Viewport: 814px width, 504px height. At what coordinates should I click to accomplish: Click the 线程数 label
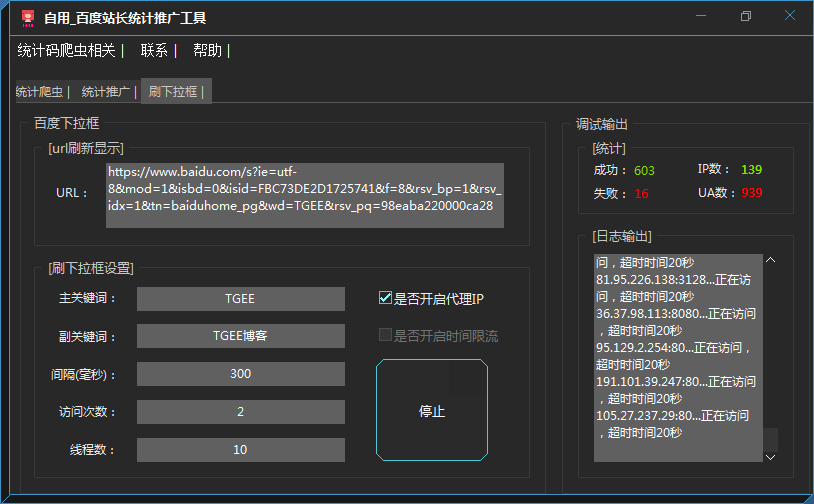click(92, 449)
